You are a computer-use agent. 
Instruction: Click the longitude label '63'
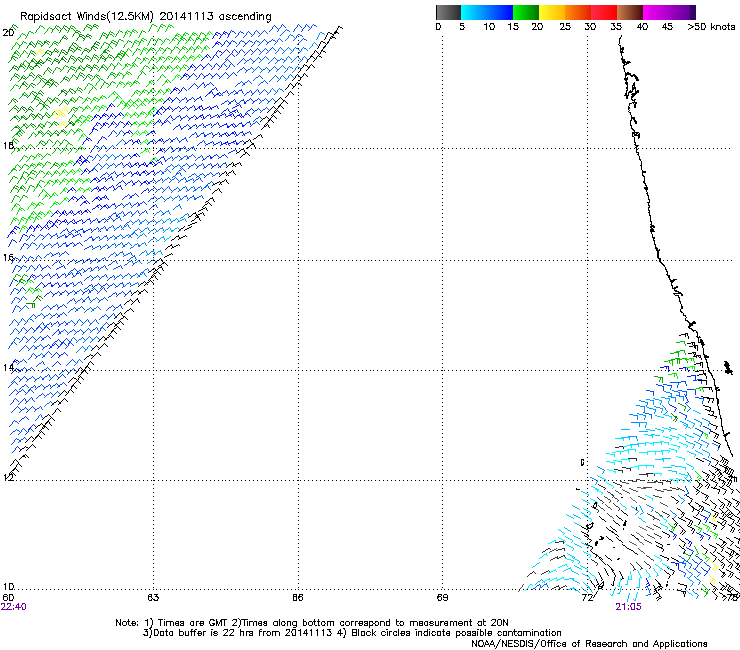(x=153, y=598)
